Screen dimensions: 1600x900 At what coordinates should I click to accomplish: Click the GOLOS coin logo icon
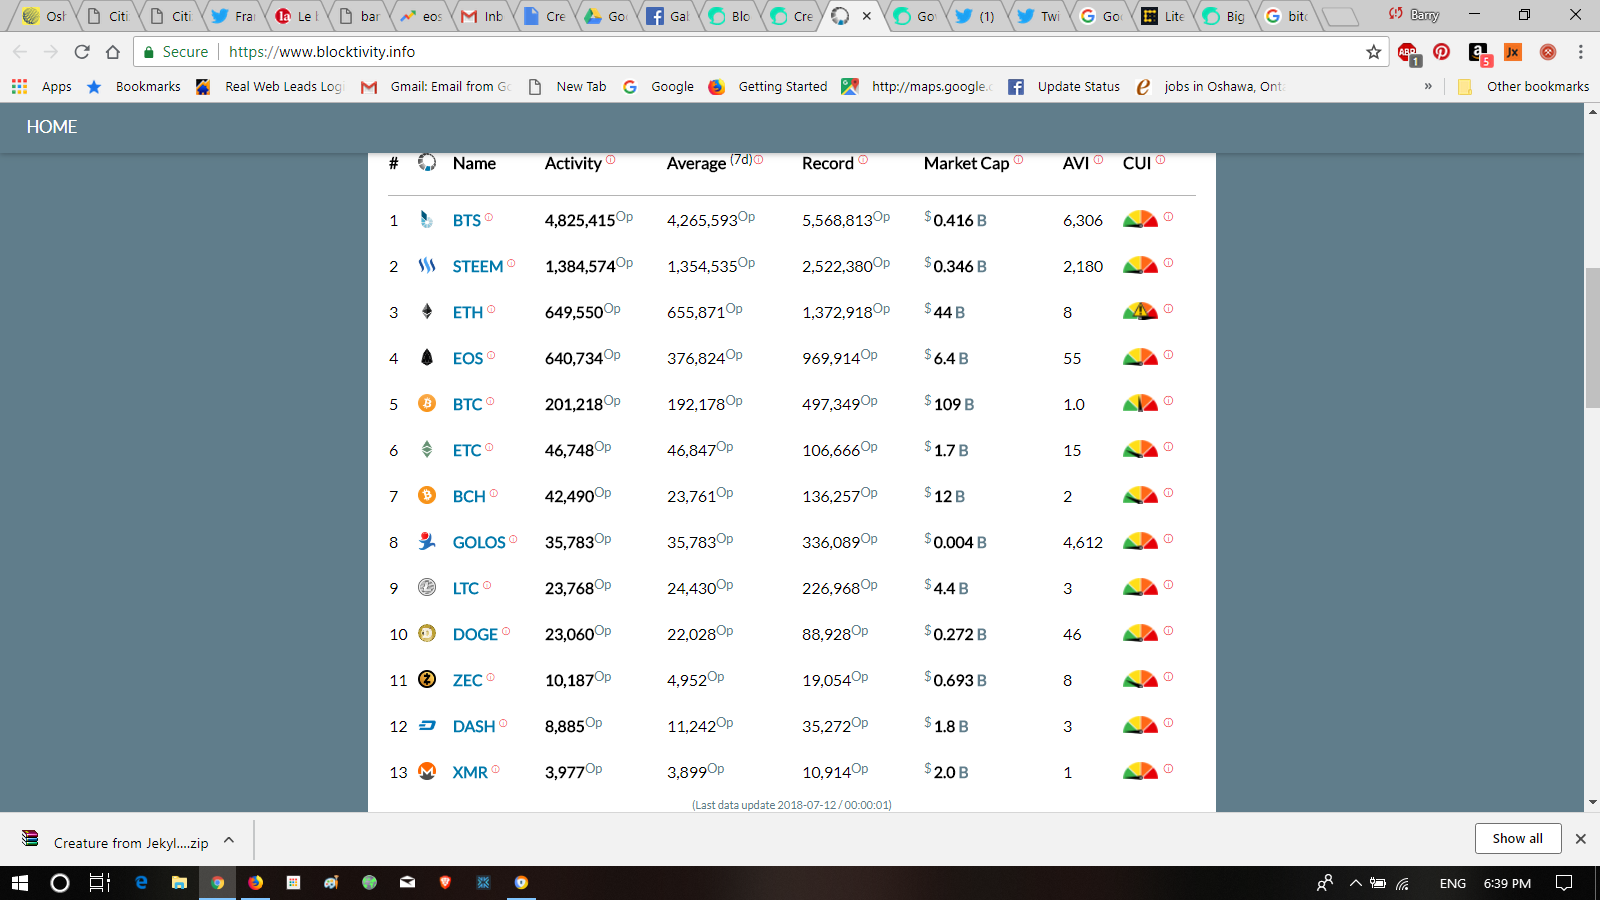427,541
